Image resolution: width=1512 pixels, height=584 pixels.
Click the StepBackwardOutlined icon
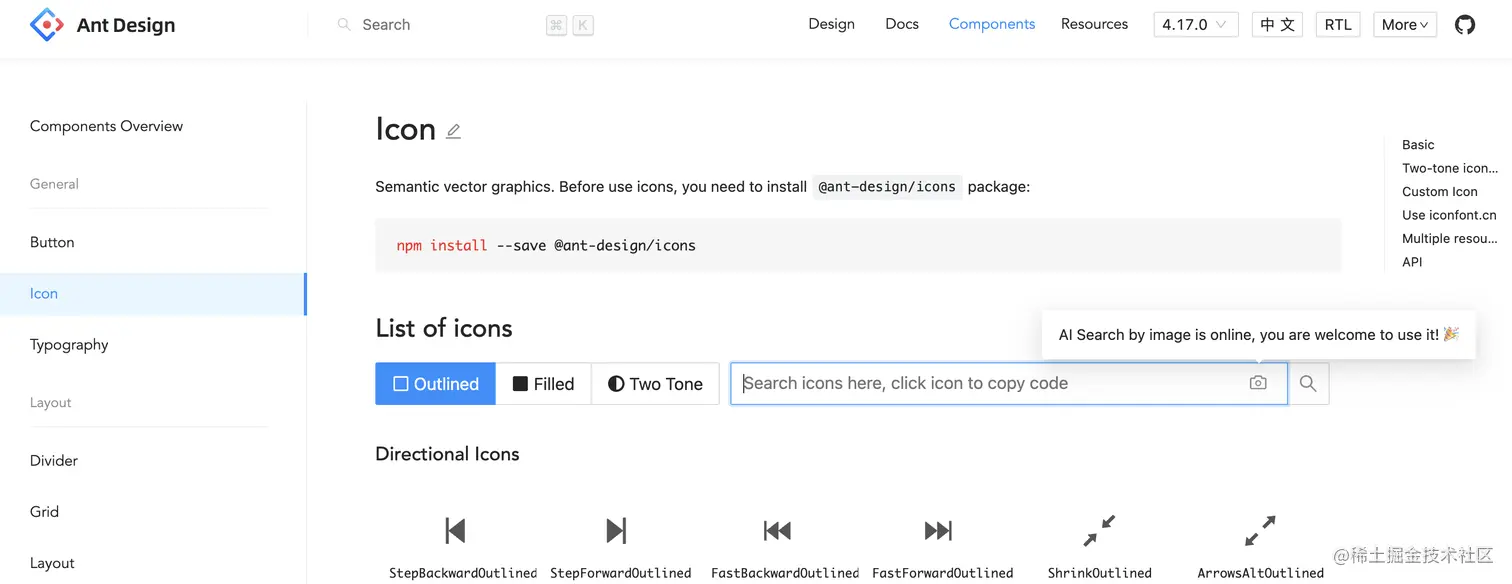(456, 531)
